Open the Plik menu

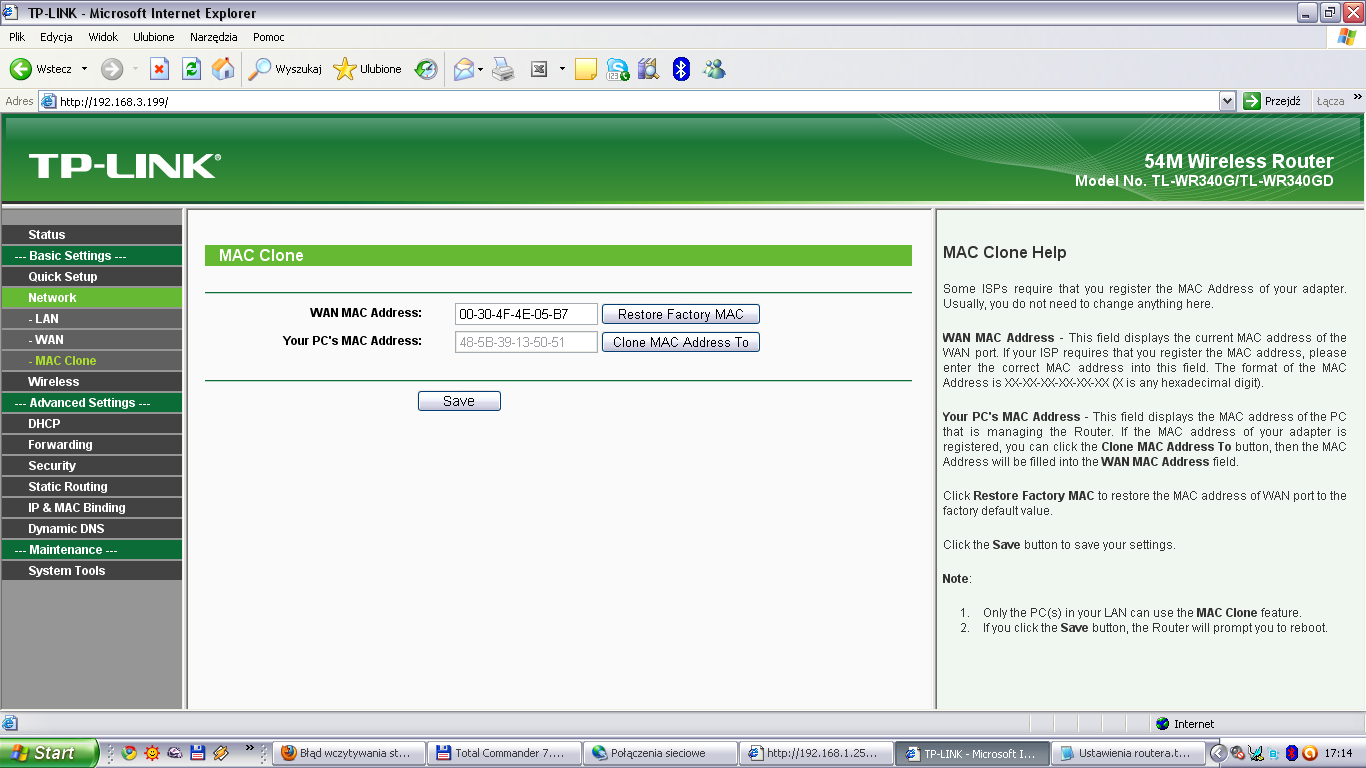coord(17,37)
